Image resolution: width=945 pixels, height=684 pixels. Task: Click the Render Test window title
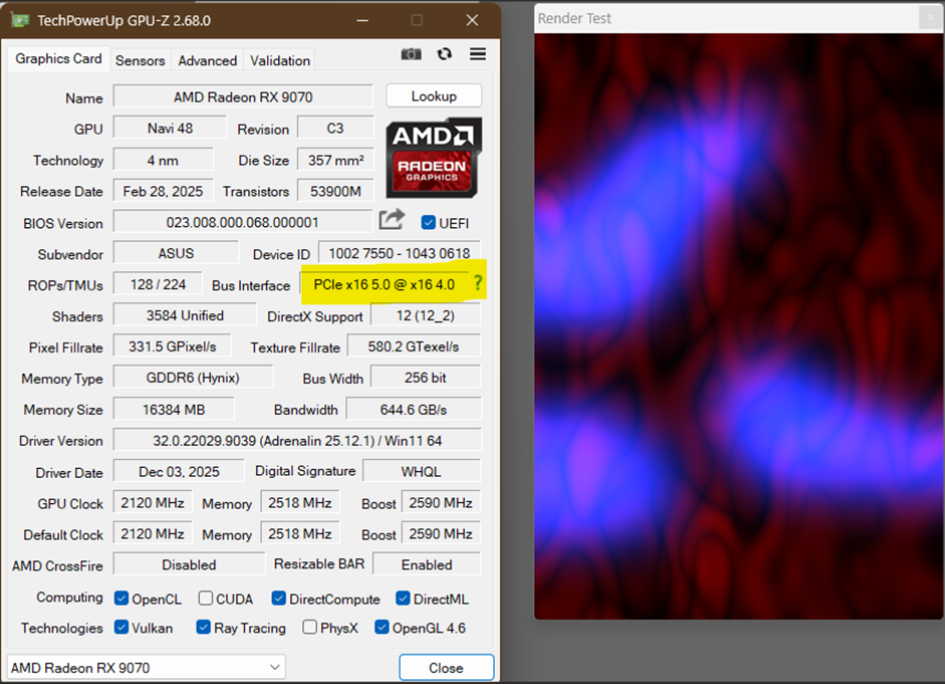[574, 19]
